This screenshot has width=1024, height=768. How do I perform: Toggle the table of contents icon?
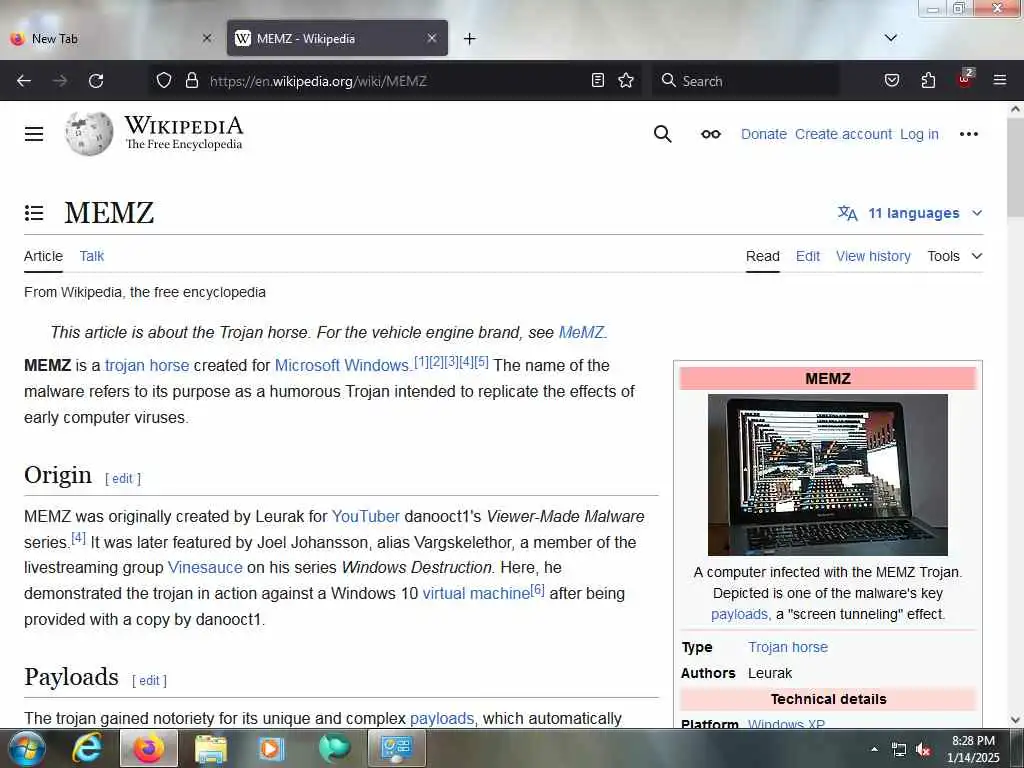click(34, 213)
